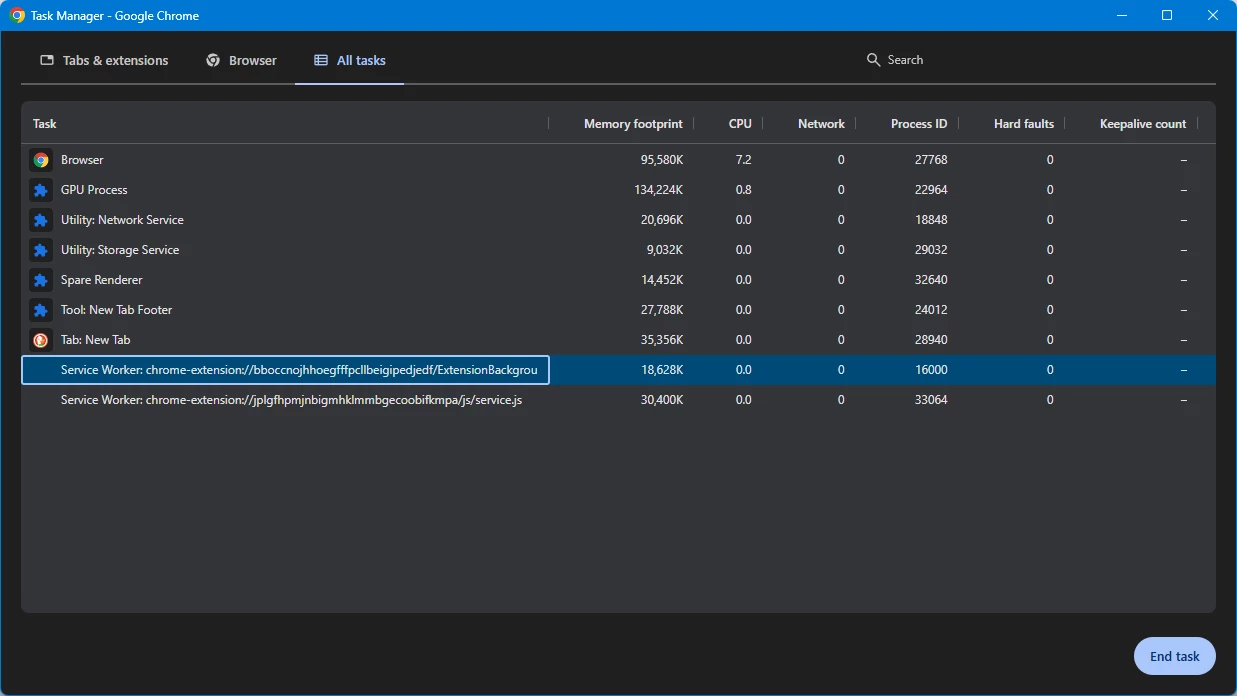This screenshot has width=1237, height=696.
Task: Click the End task button
Action: pos(1175,656)
